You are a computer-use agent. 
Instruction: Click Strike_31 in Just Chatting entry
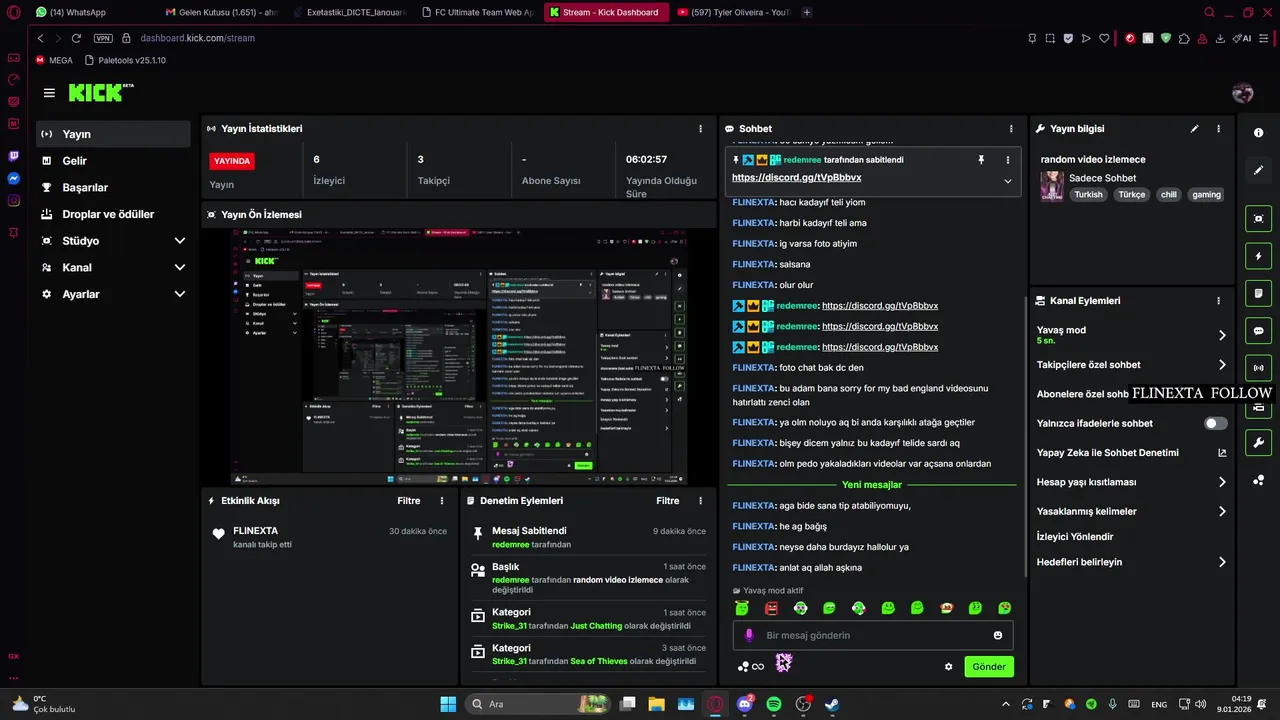[509, 626]
